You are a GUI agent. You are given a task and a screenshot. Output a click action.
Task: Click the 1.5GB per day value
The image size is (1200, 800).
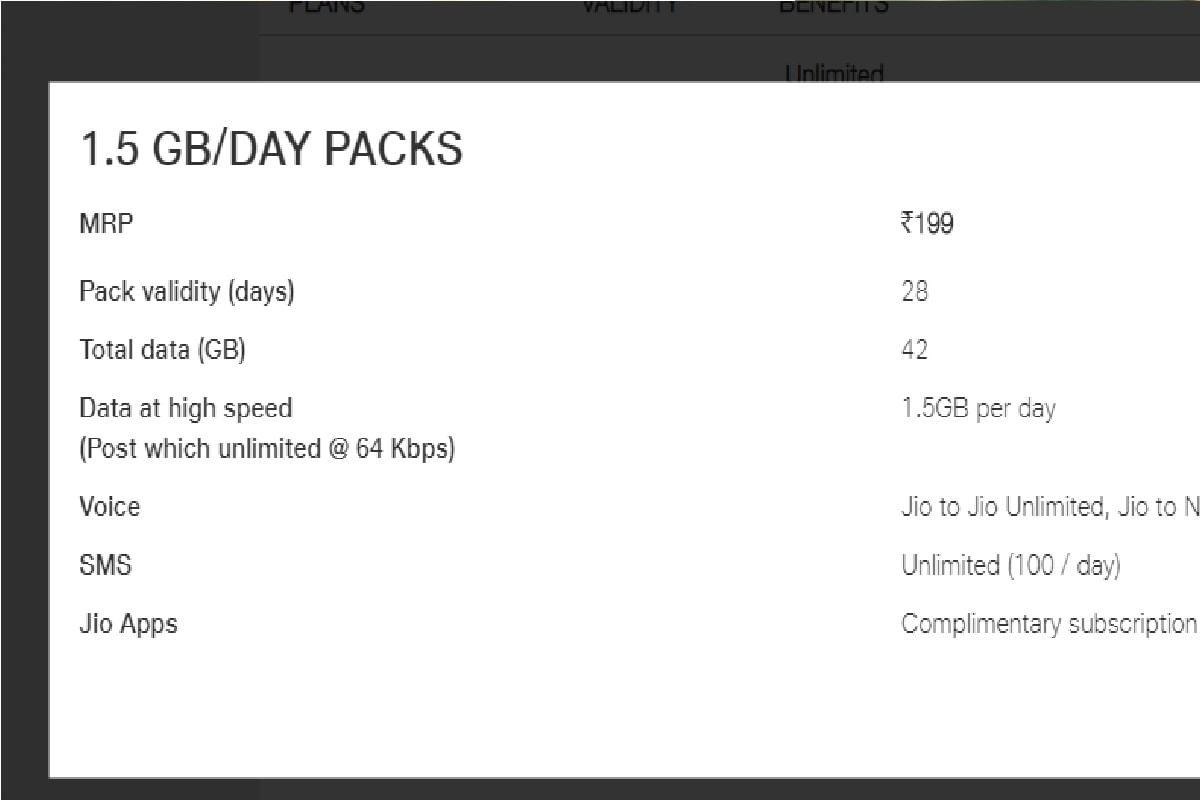tap(978, 408)
